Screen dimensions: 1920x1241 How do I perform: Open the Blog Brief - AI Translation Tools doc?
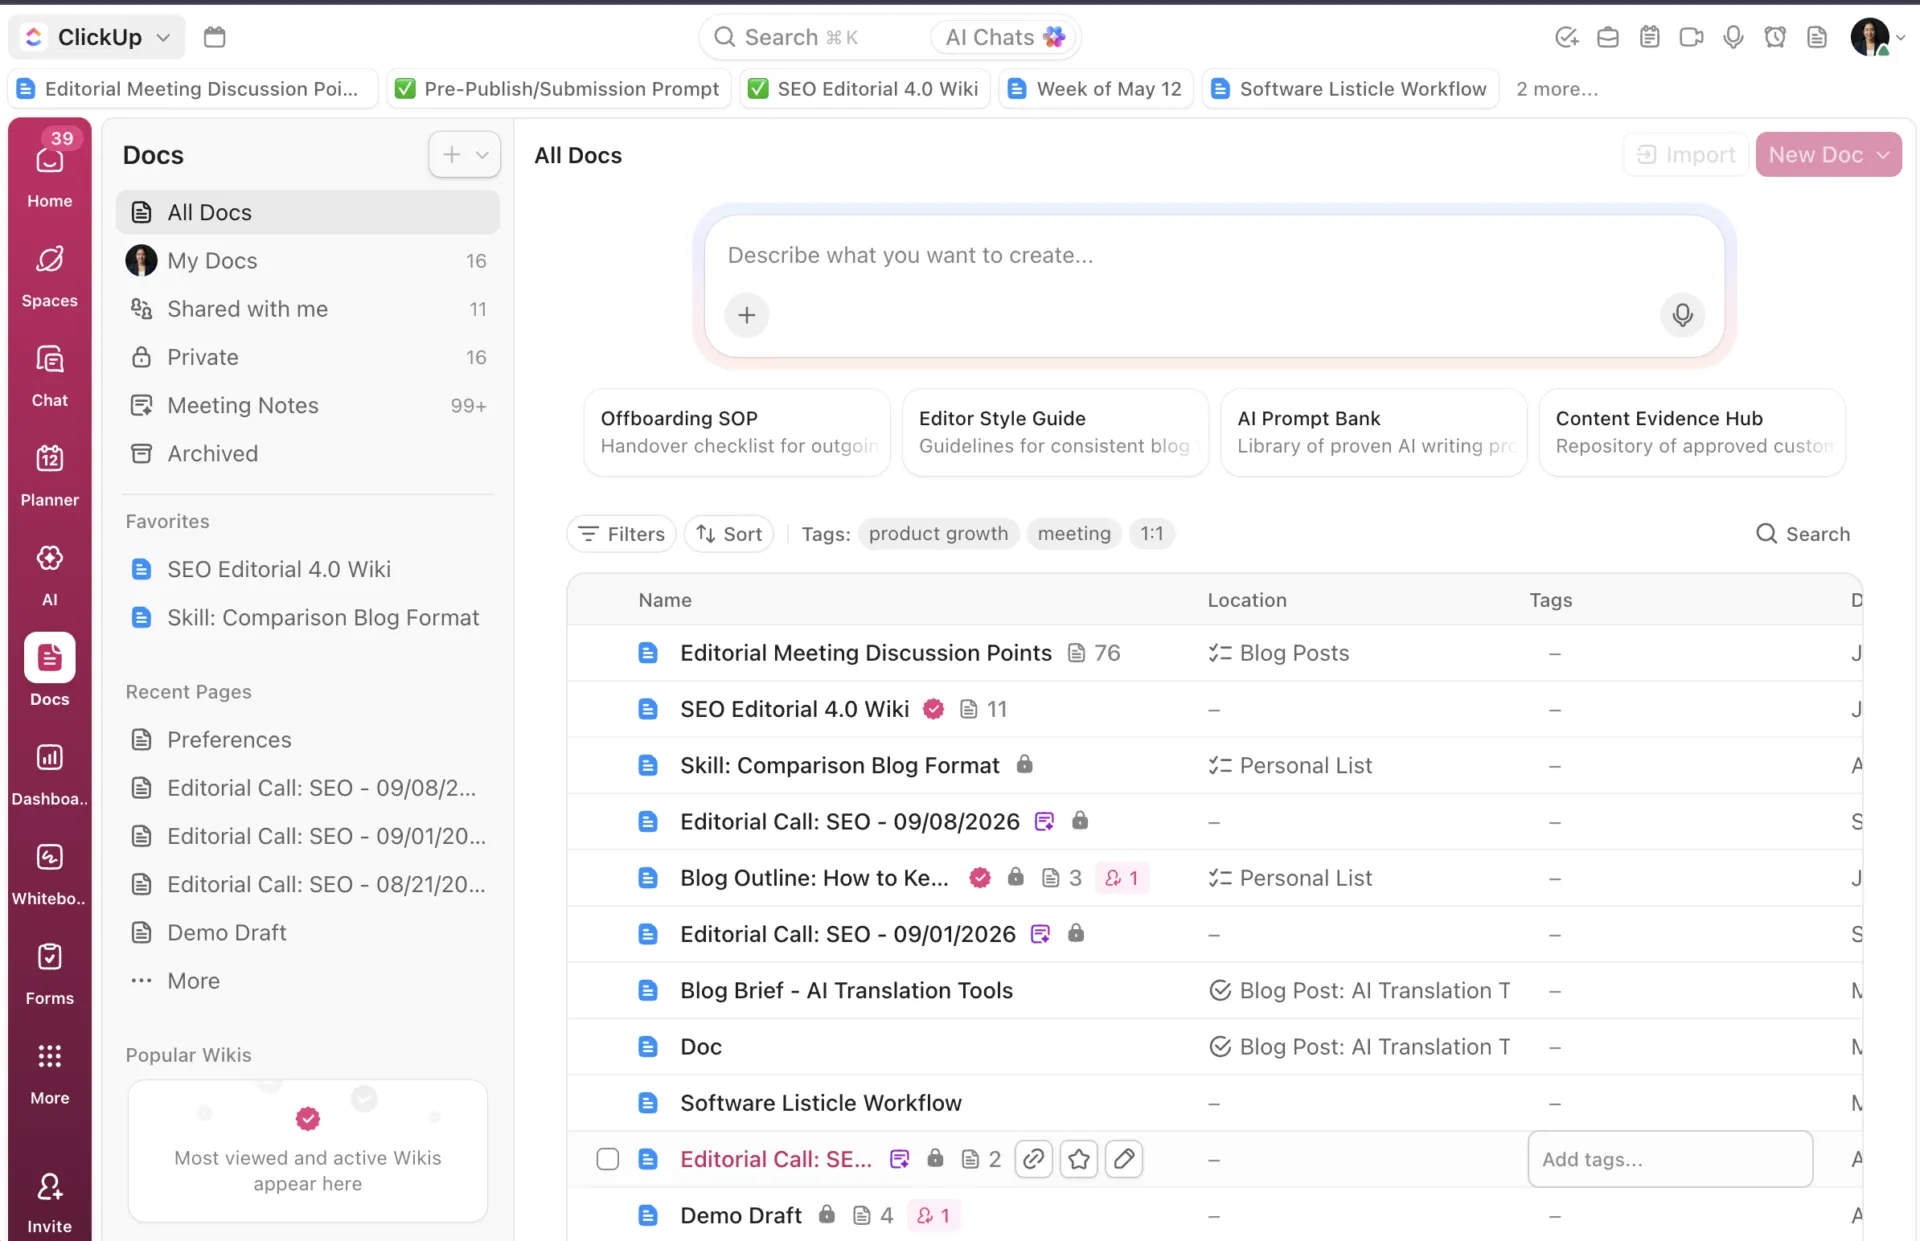(x=846, y=991)
